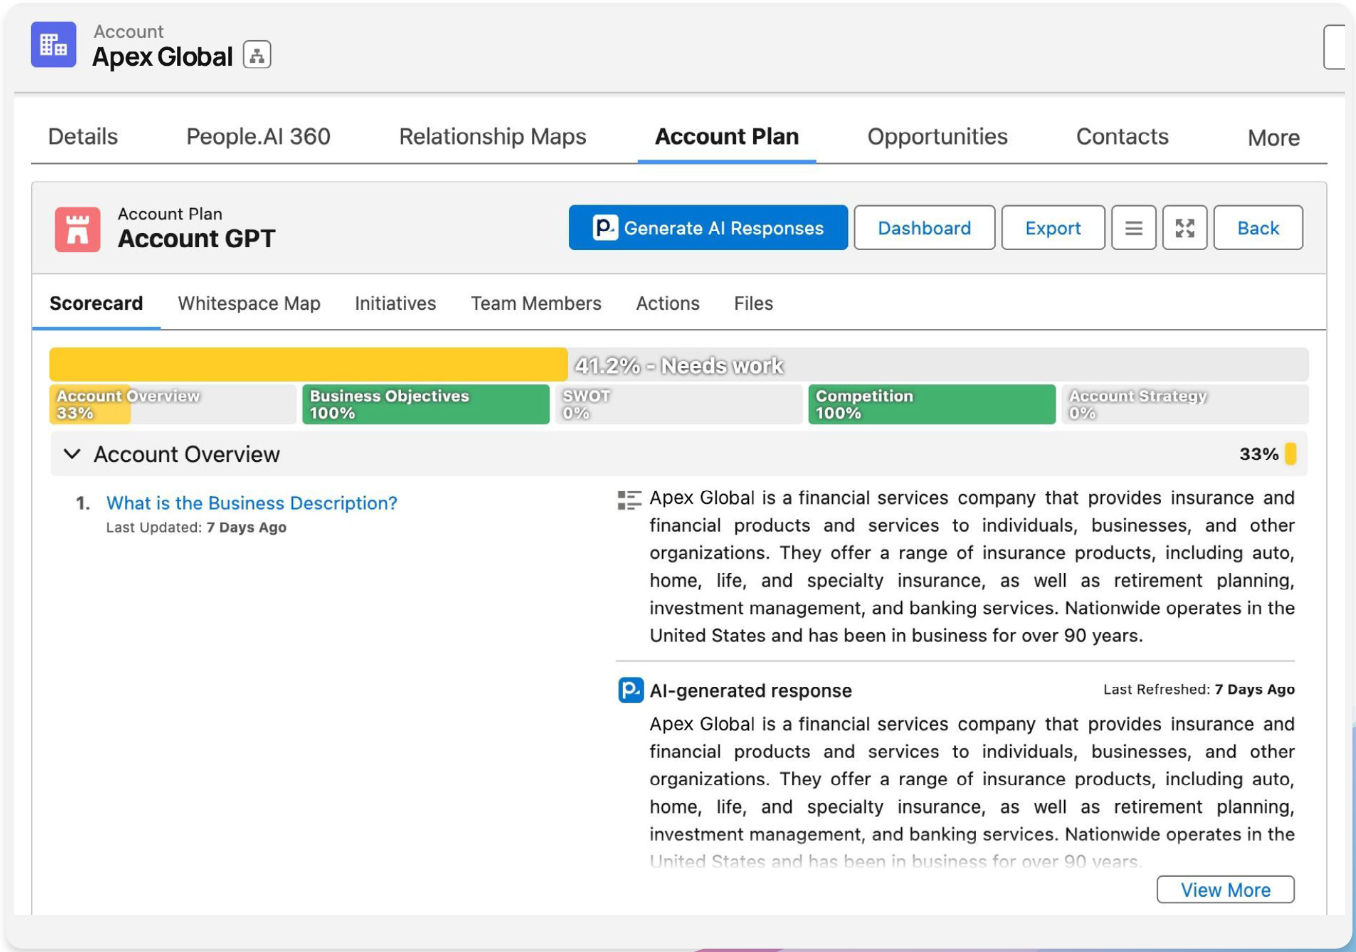
Task: Open the account hierarchy icon beside Apex Global
Action: coord(257,56)
